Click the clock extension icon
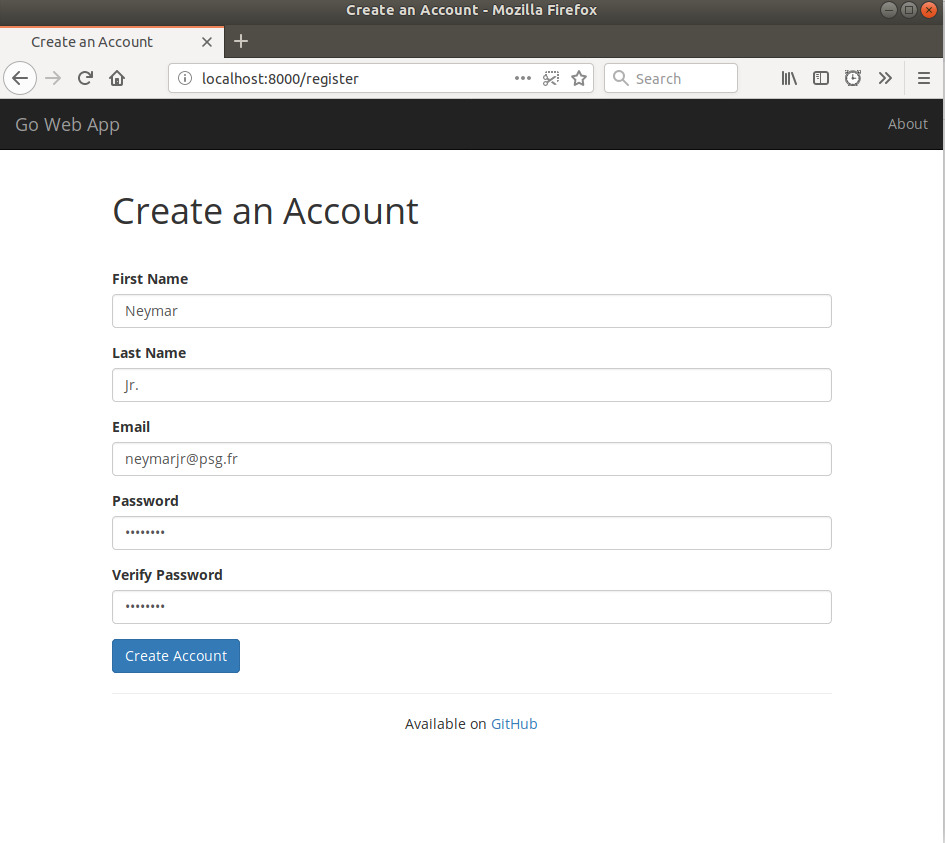 click(853, 78)
